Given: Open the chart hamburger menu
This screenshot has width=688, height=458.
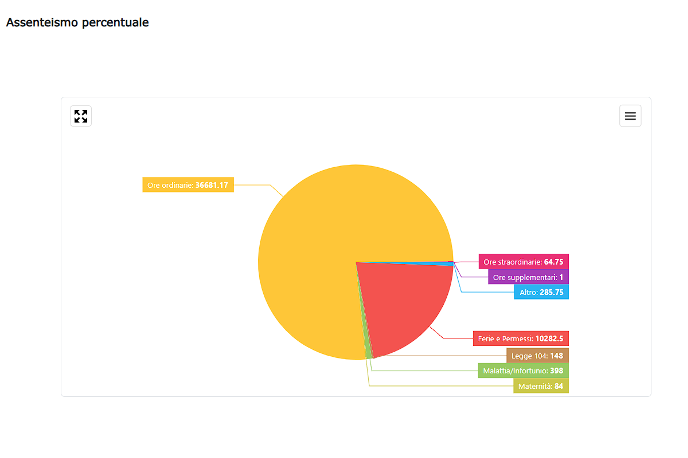Looking at the screenshot, I should click(x=630, y=116).
